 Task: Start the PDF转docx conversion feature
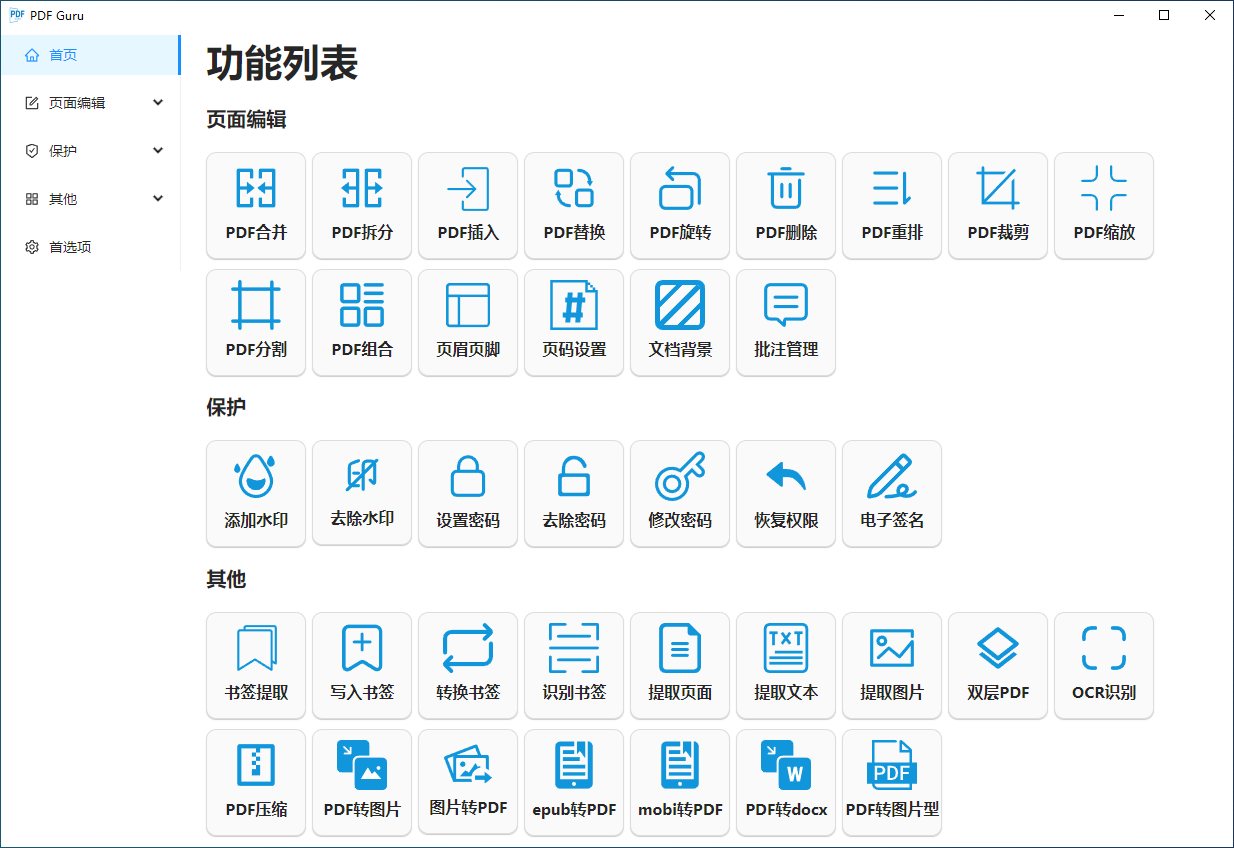pos(785,782)
